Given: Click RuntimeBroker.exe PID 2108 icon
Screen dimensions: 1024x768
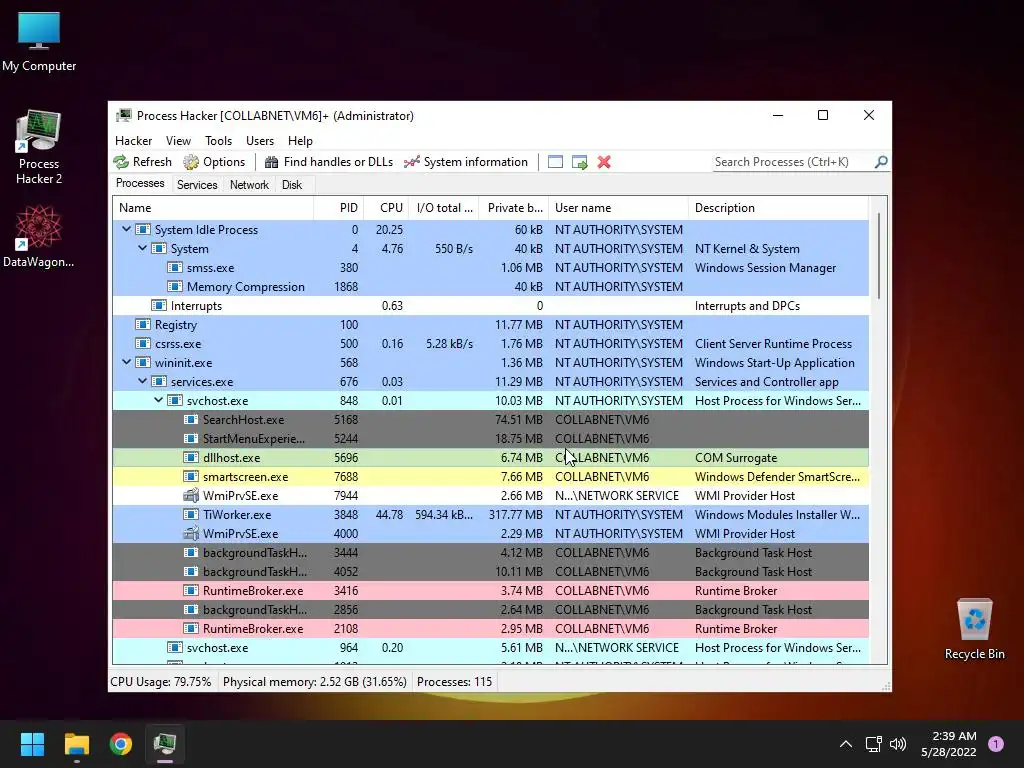Looking at the screenshot, I should click(x=191, y=628).
